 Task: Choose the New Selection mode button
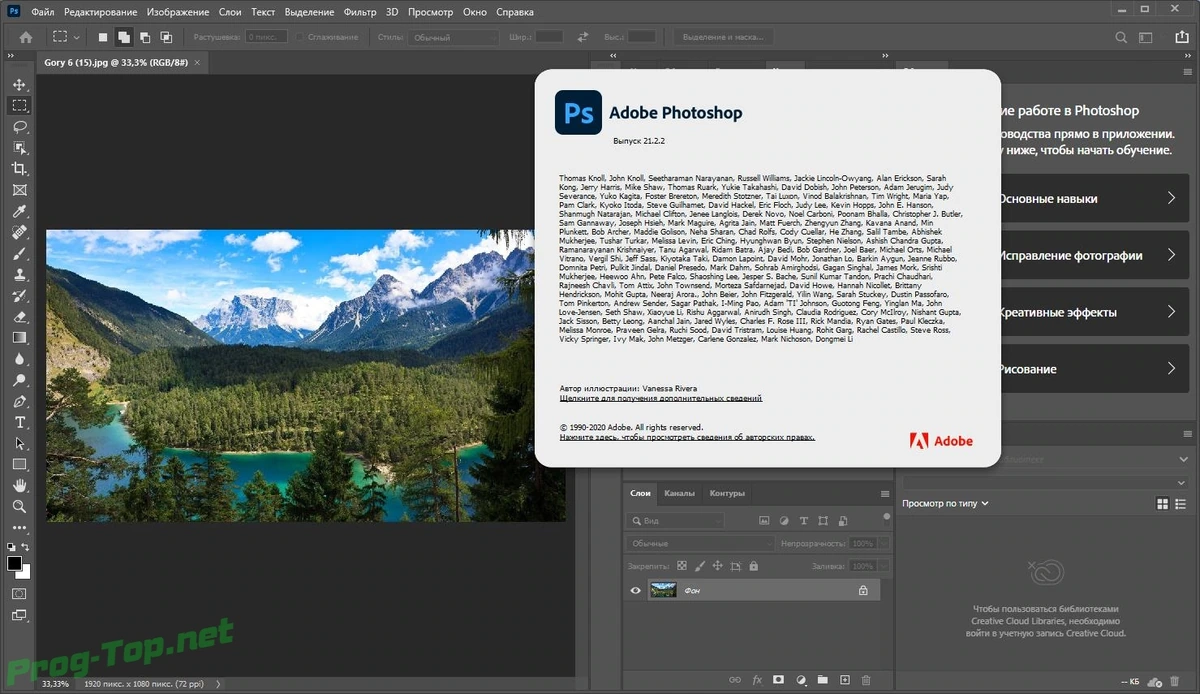(103, 37)
